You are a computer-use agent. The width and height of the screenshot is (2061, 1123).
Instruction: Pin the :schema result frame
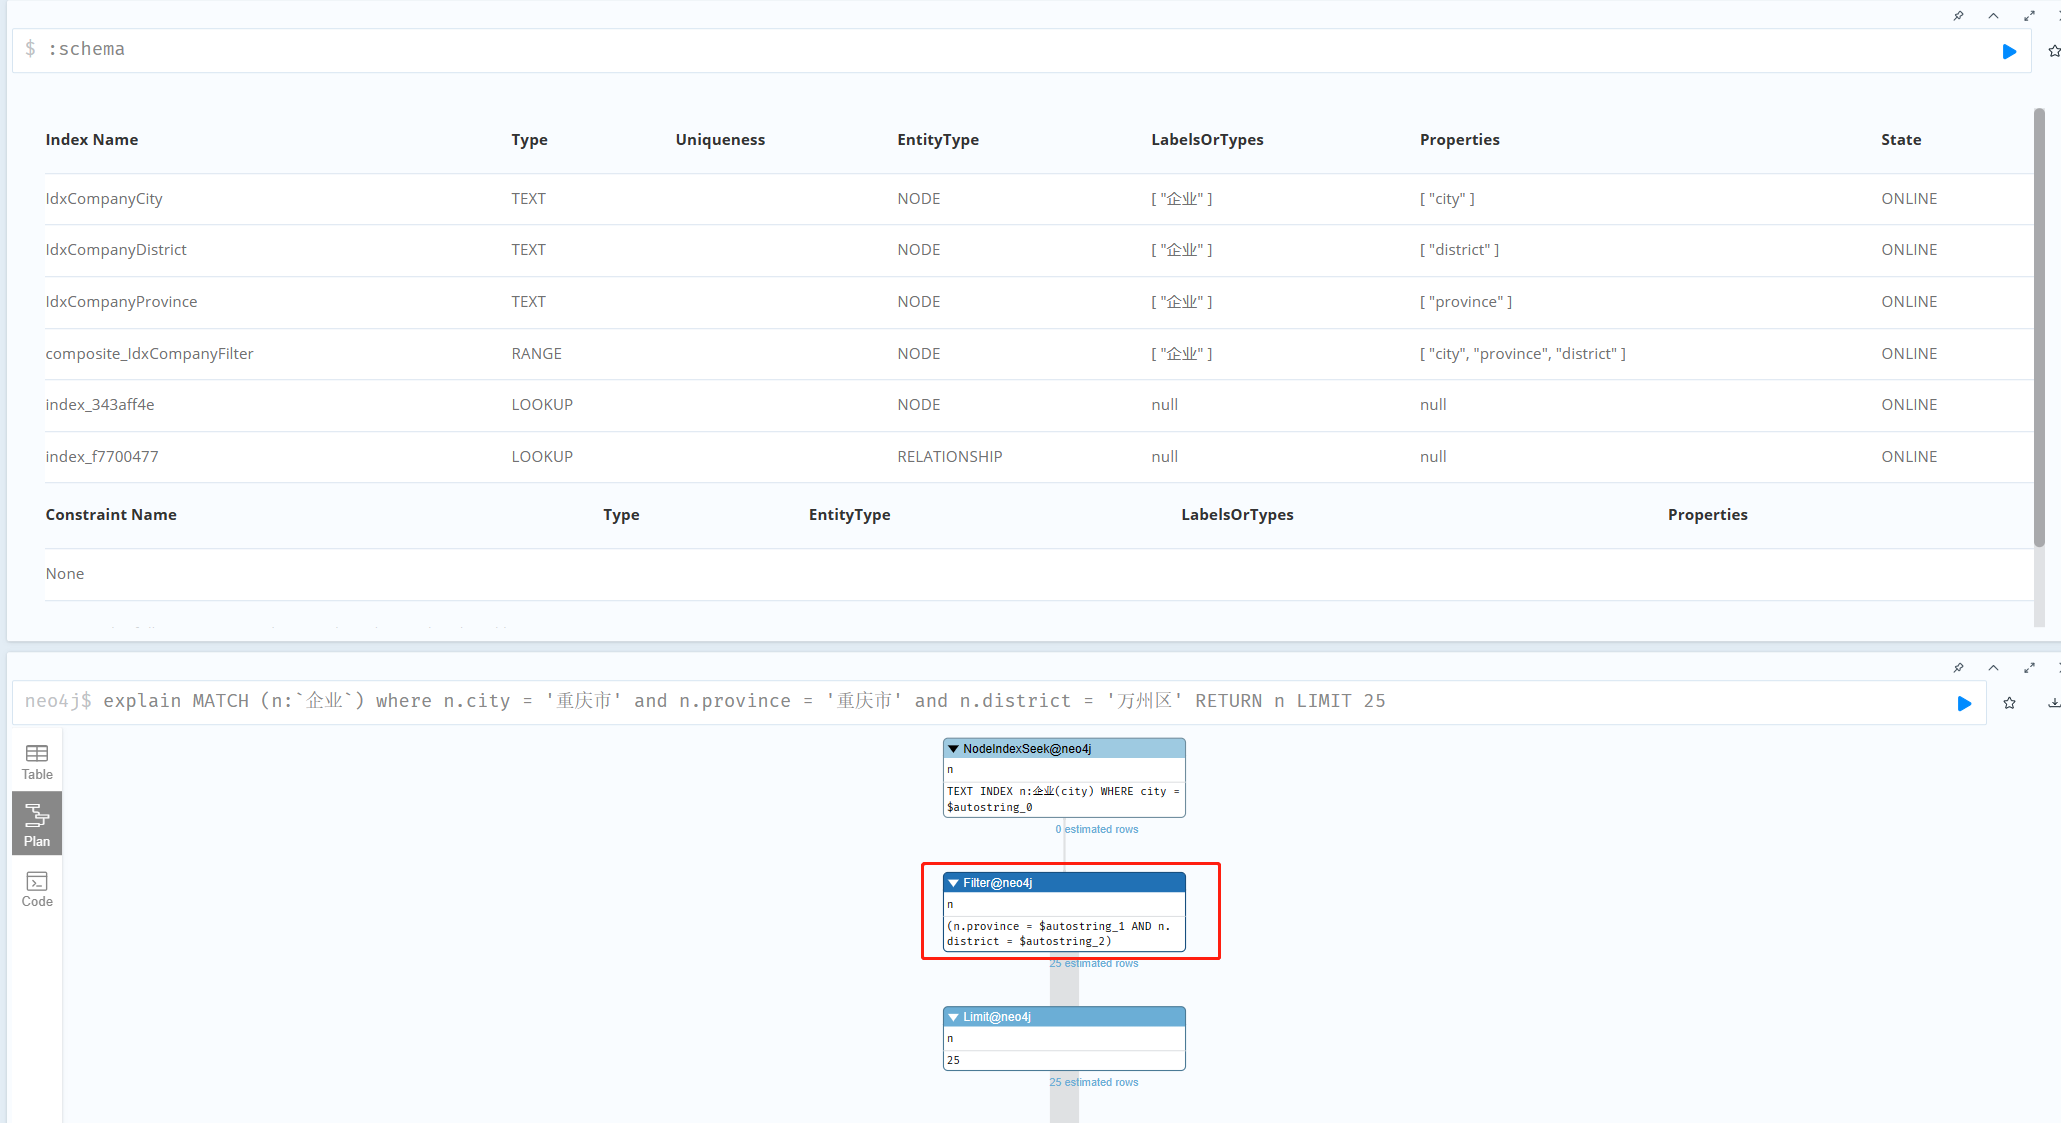1958,16
